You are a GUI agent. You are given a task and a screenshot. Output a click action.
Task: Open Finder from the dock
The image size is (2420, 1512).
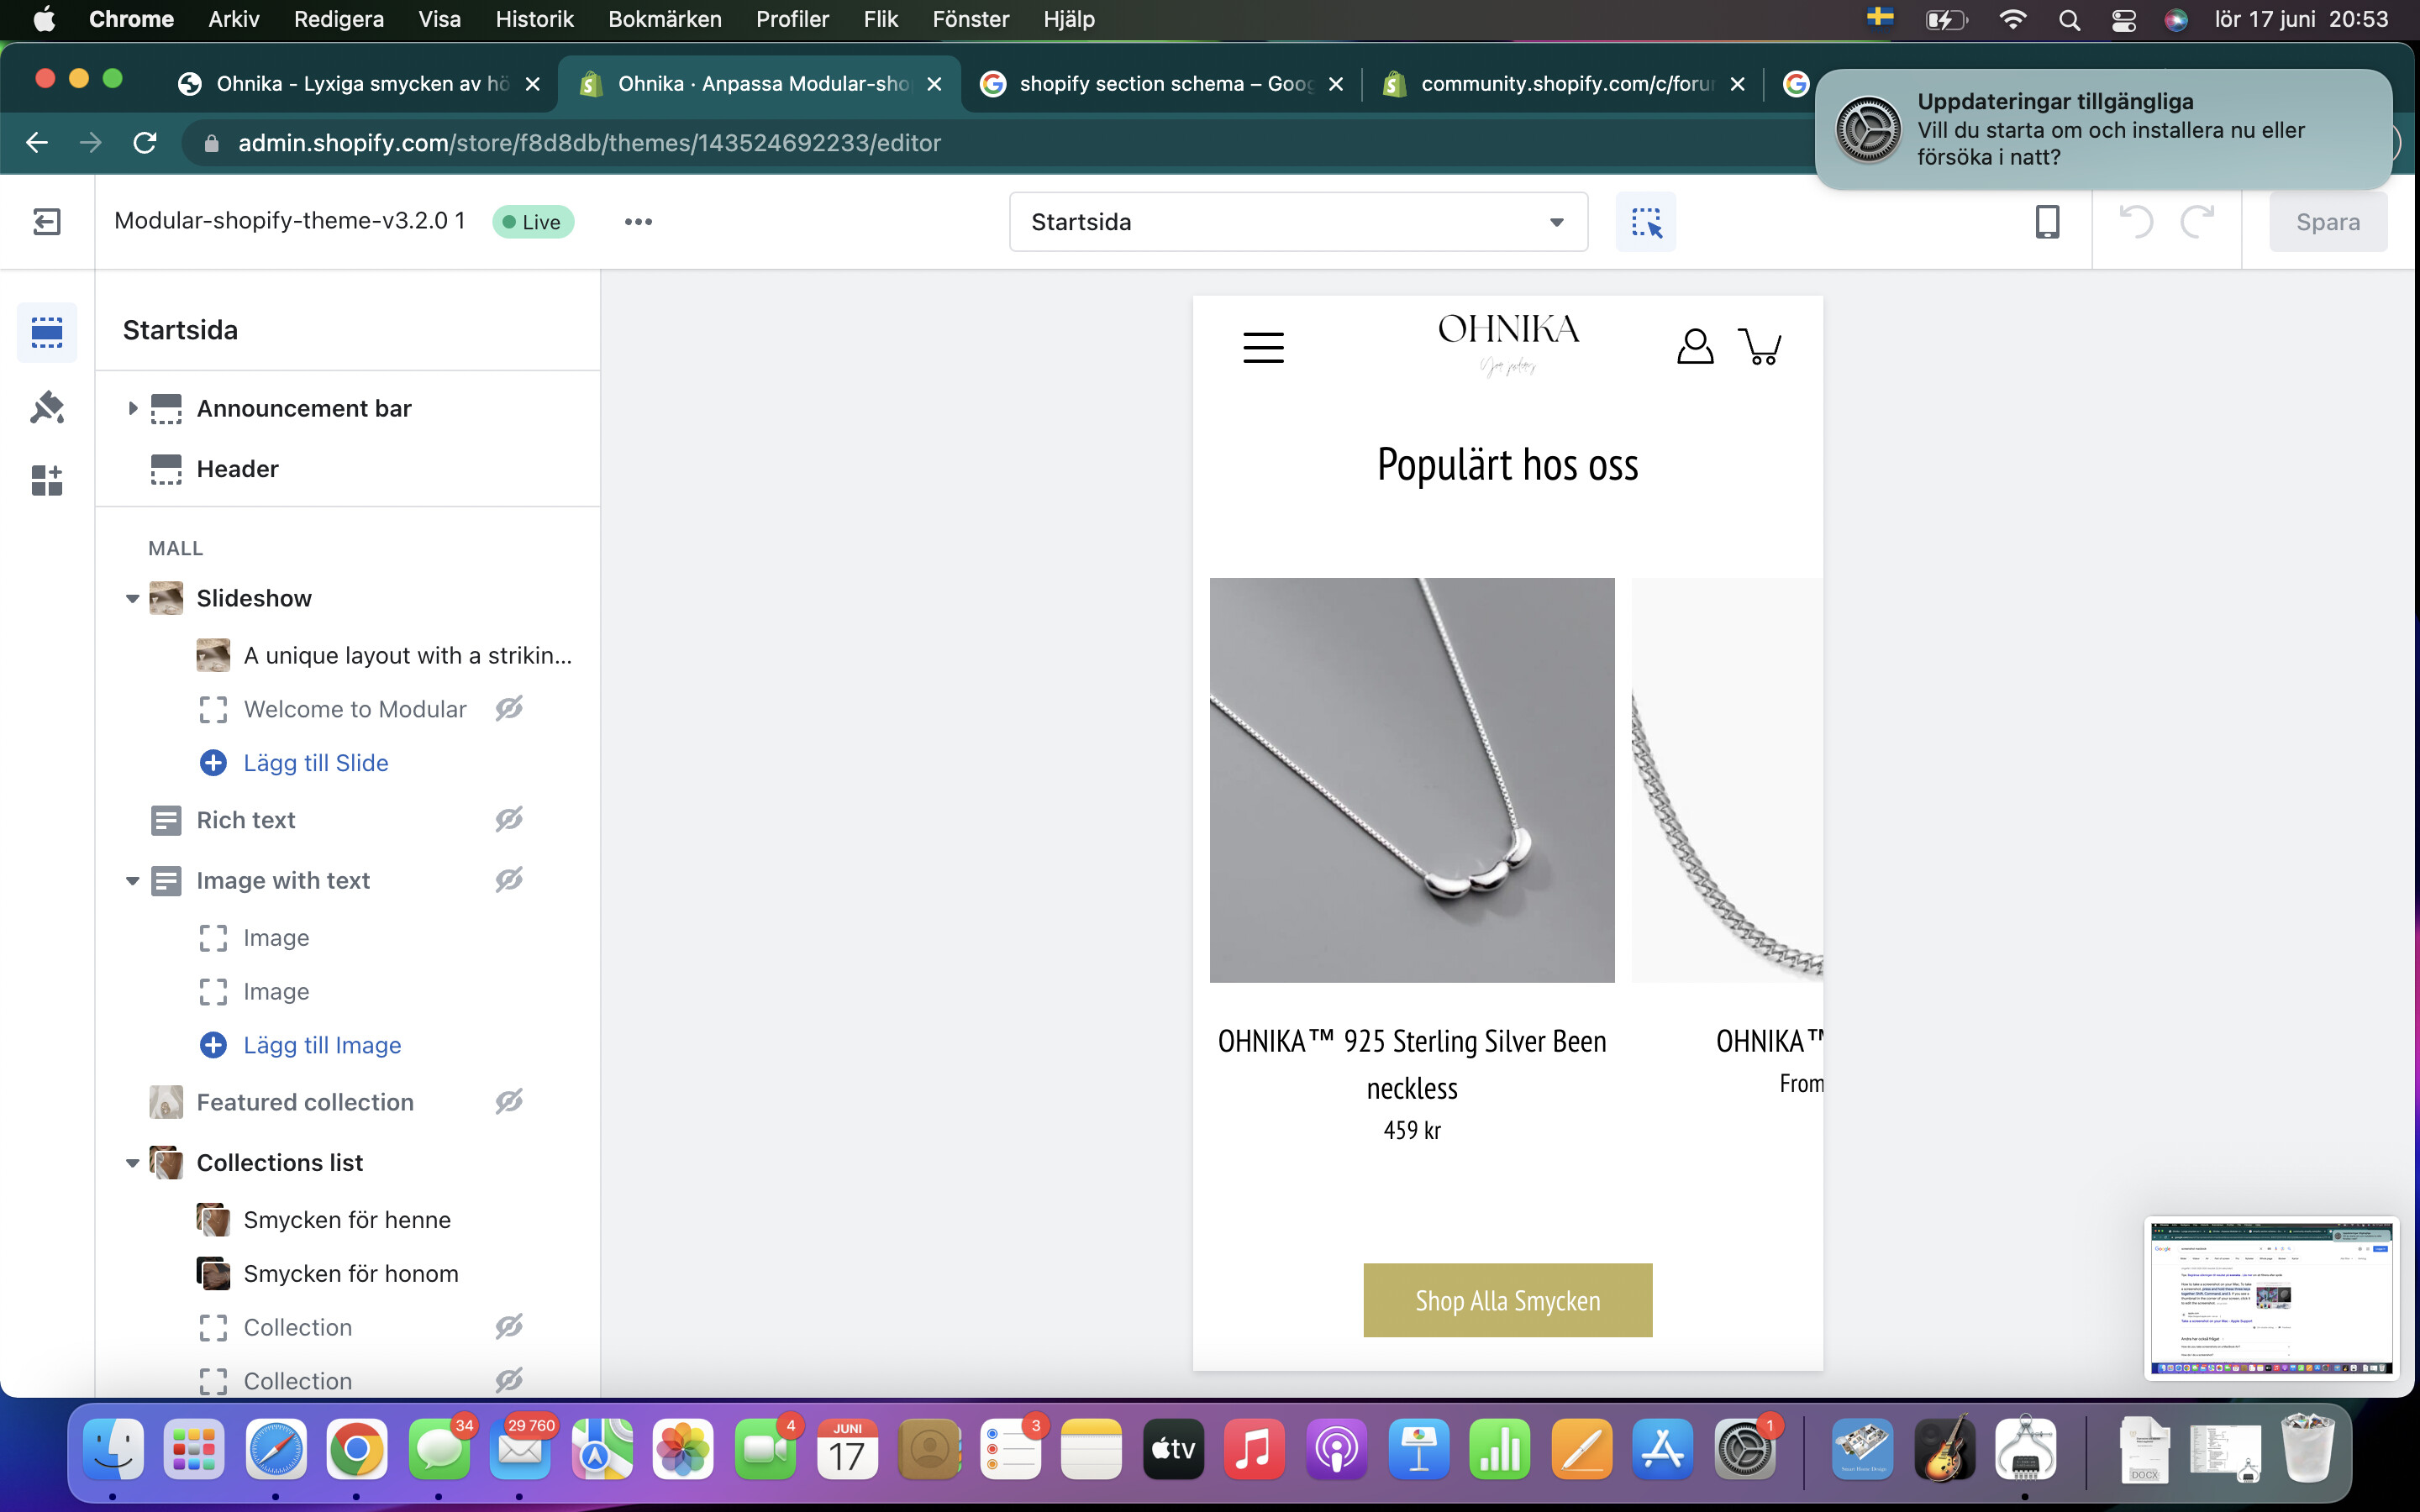[x=112, y=1449]
